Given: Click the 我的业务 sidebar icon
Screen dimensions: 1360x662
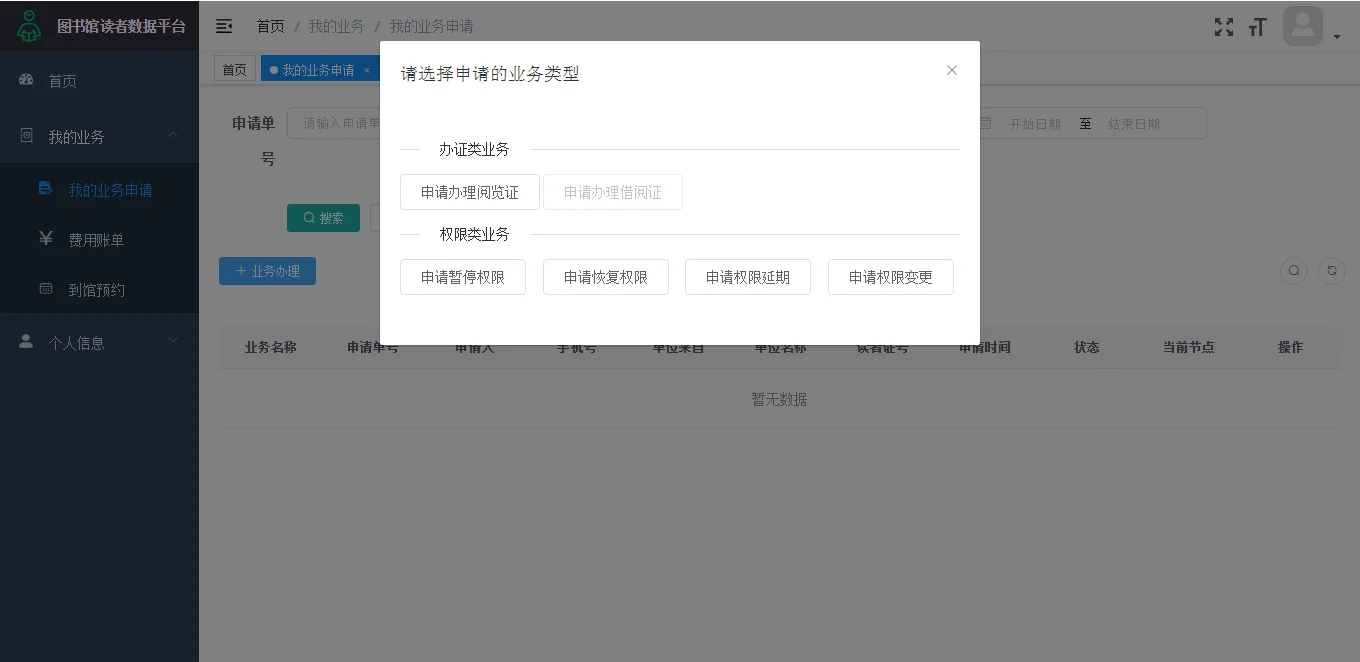Looking at the screenshot, I should [x=27, y=135].
